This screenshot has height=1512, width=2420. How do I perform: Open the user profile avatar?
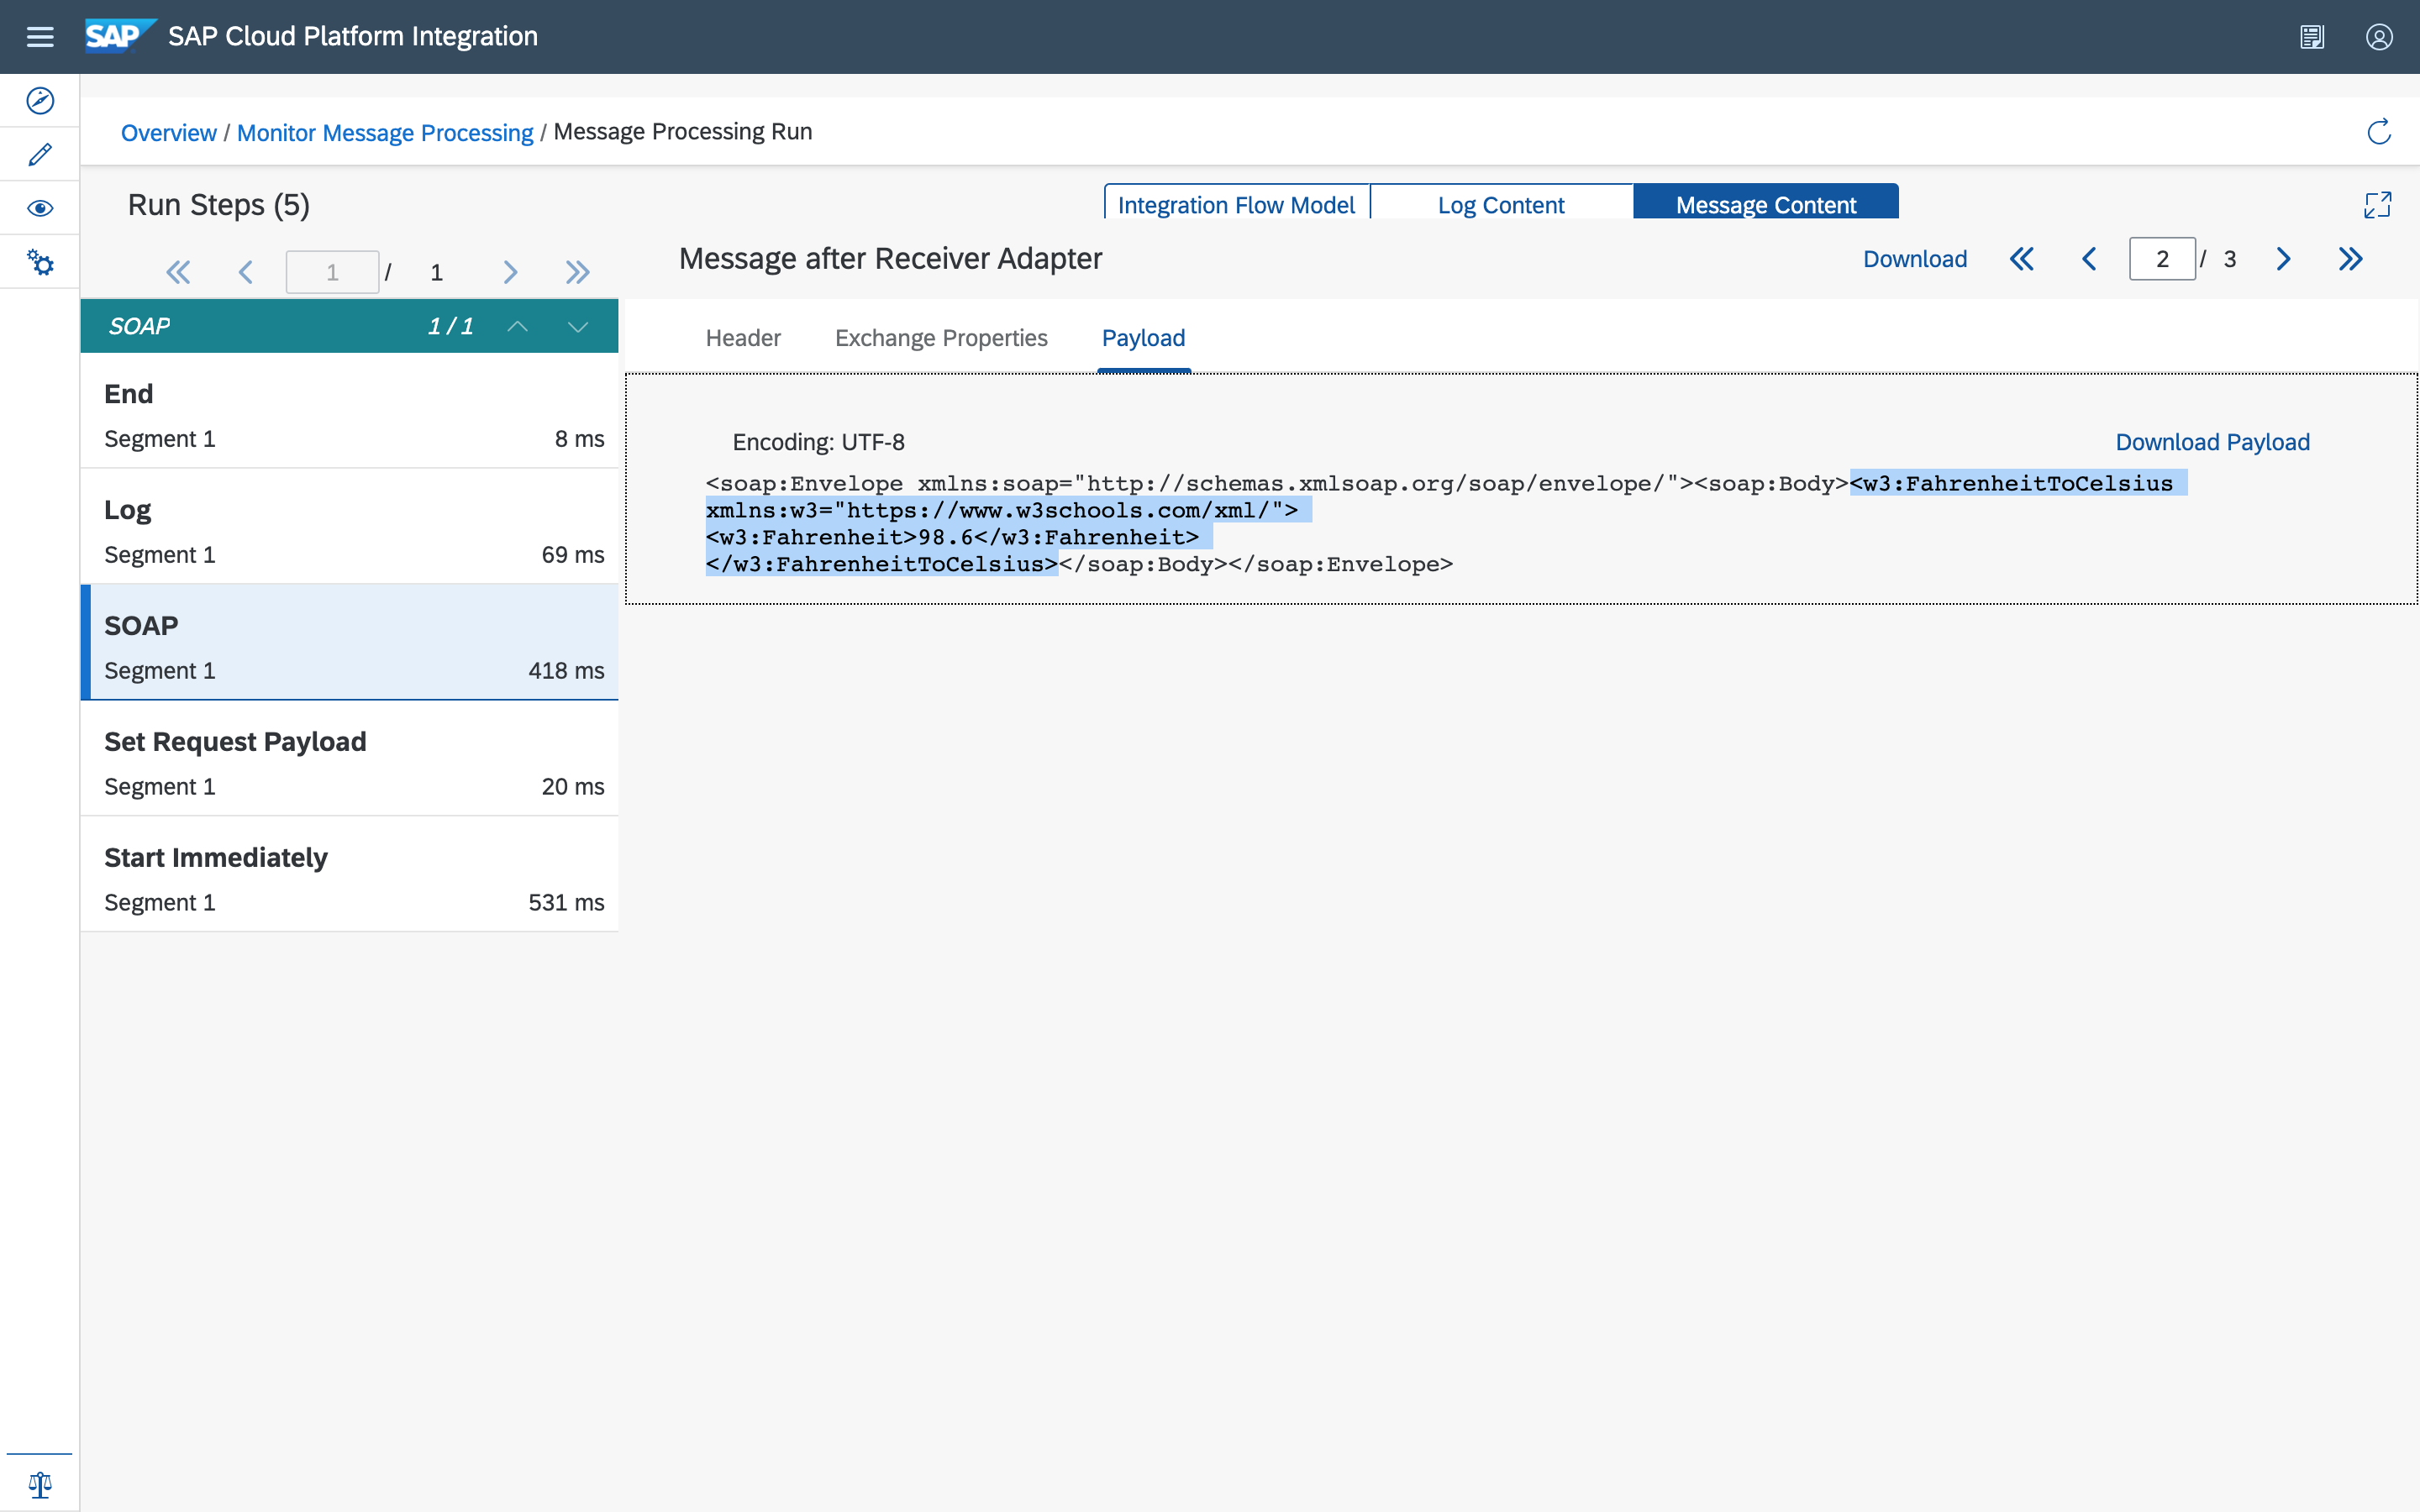pos(2379,37)
